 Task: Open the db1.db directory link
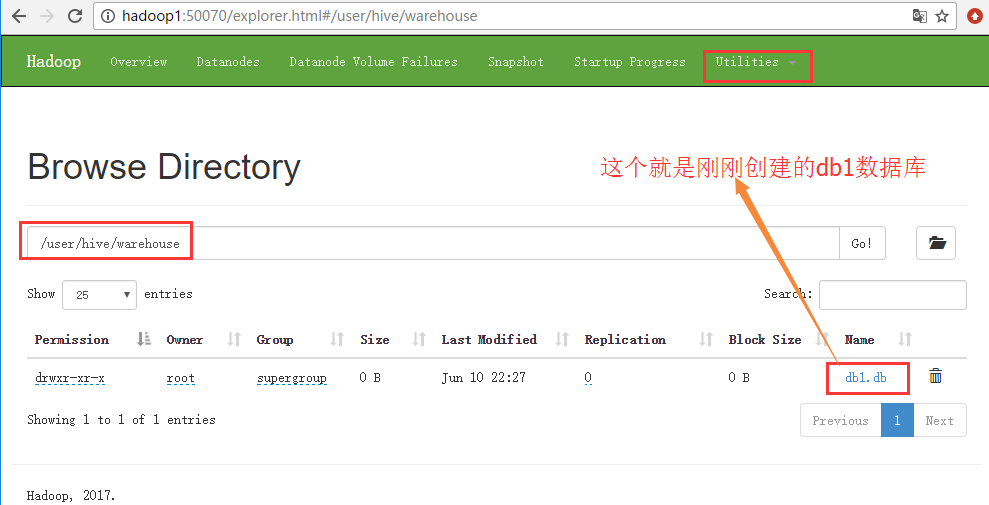[866, 378]
